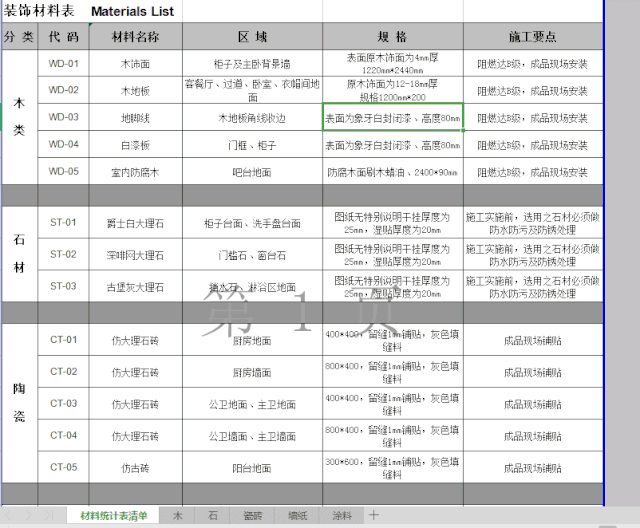This screenshot has width=640, height=528.
Task: Select the 室内防腐木 material name cell
Action: tap(132, 172)
